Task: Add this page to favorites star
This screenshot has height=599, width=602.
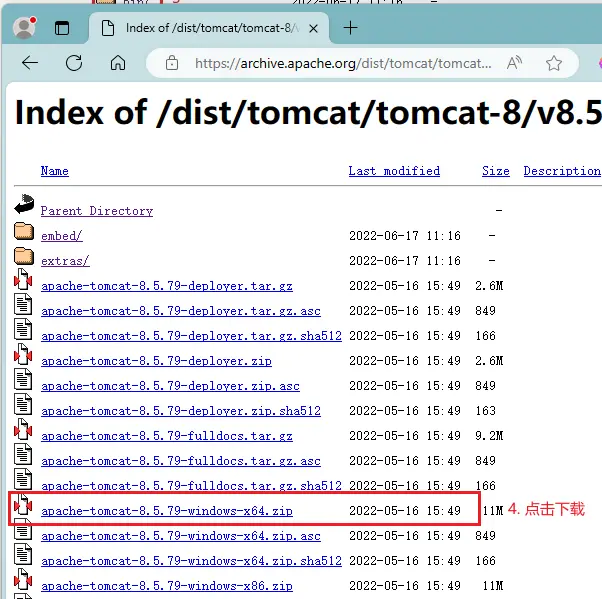Action: pos(554,63)
